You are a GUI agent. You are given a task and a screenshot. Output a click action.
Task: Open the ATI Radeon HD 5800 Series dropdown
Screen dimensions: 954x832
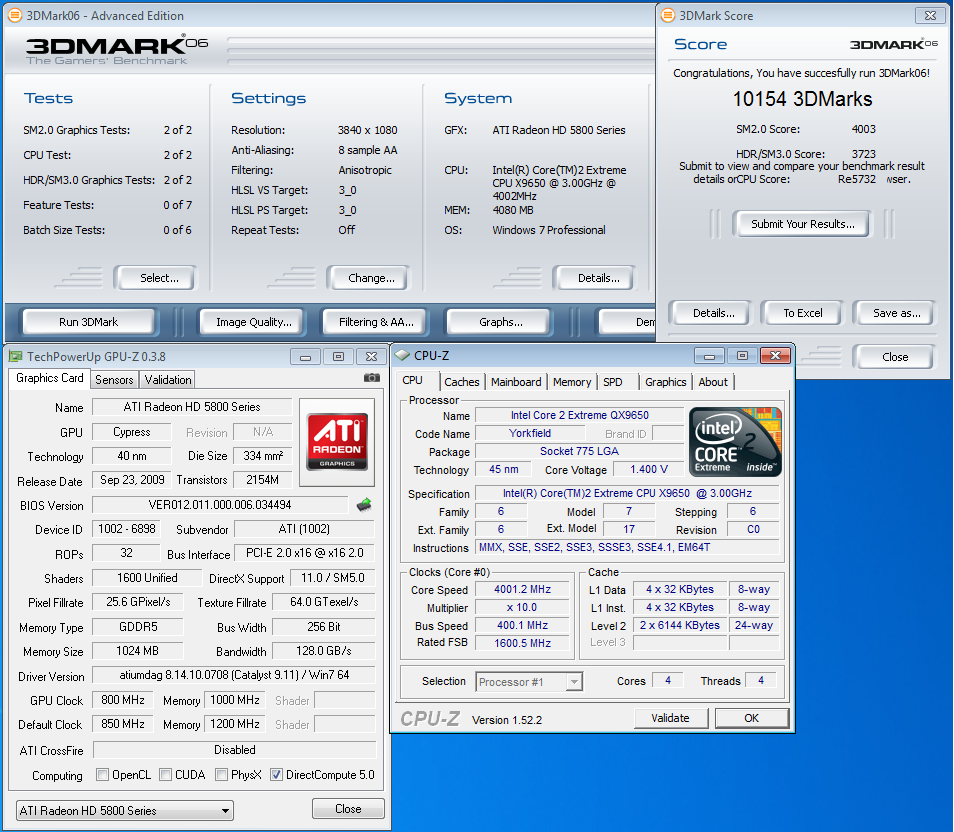[x=125, y=811]
